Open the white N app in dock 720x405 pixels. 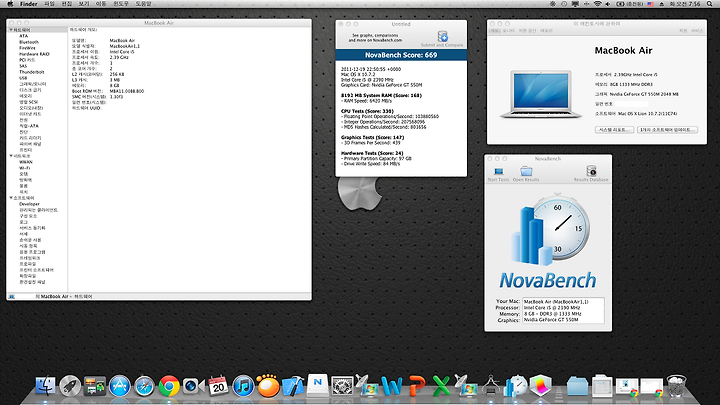(x=317, y=385)
